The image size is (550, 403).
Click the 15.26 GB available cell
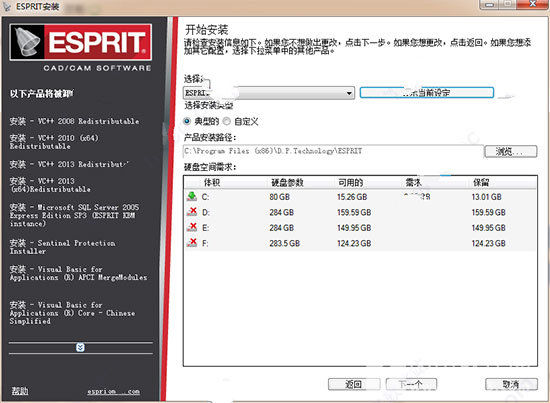[x=352, y=197]
